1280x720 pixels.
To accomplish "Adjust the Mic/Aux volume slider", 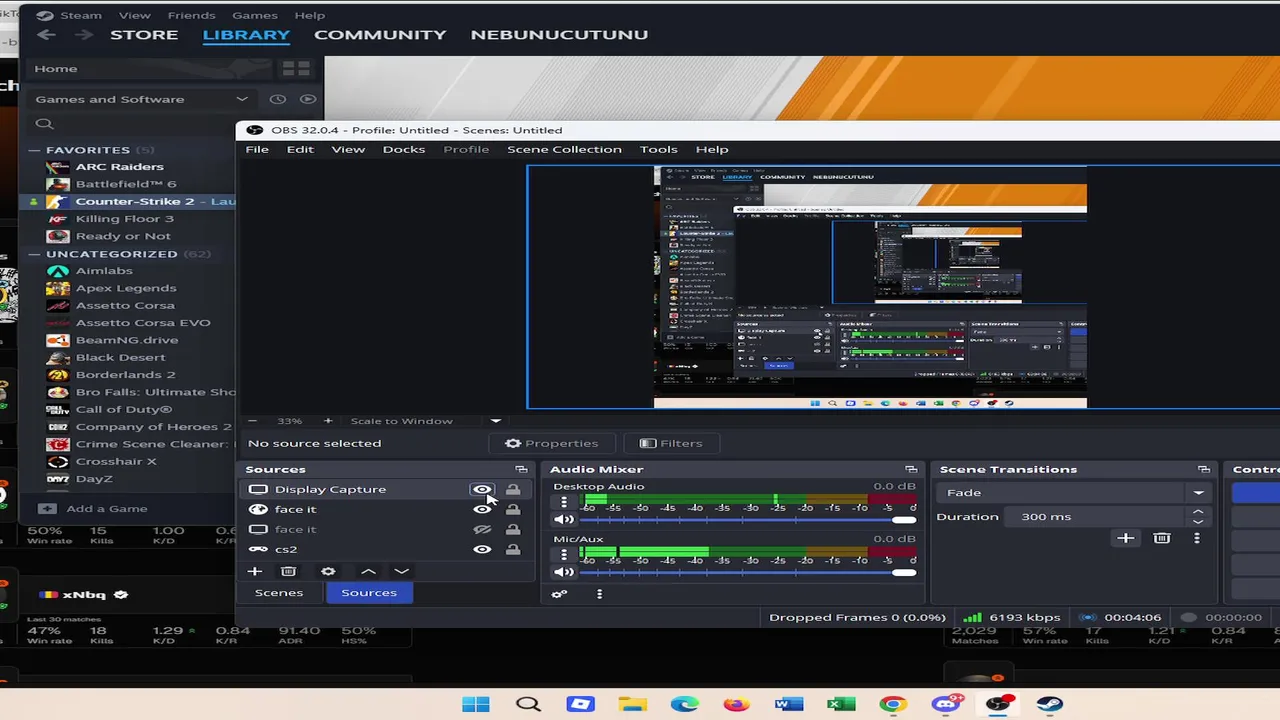I will click(747, 572).
